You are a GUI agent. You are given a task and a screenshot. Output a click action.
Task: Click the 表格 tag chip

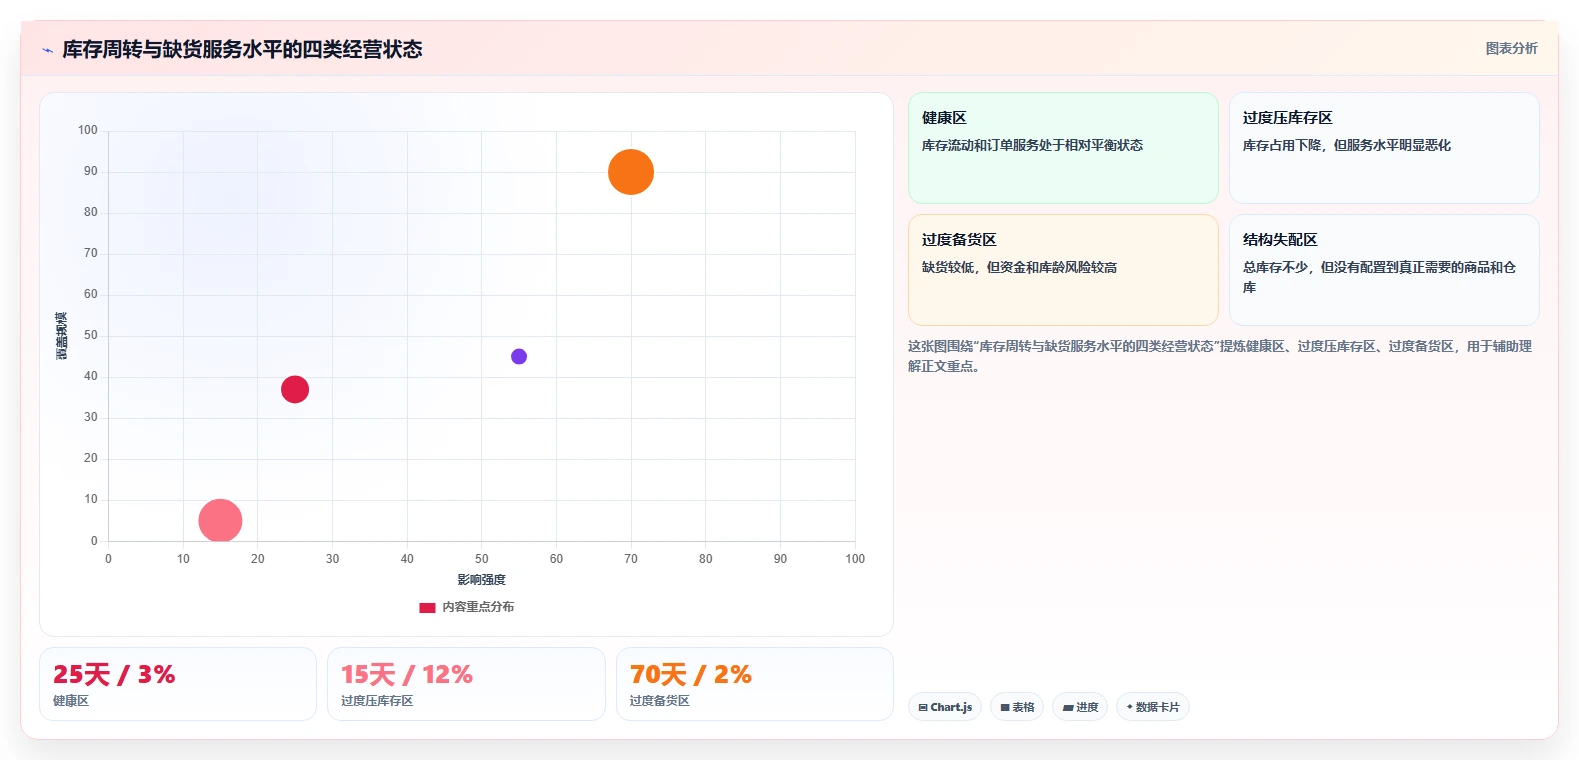point(1017,707)
